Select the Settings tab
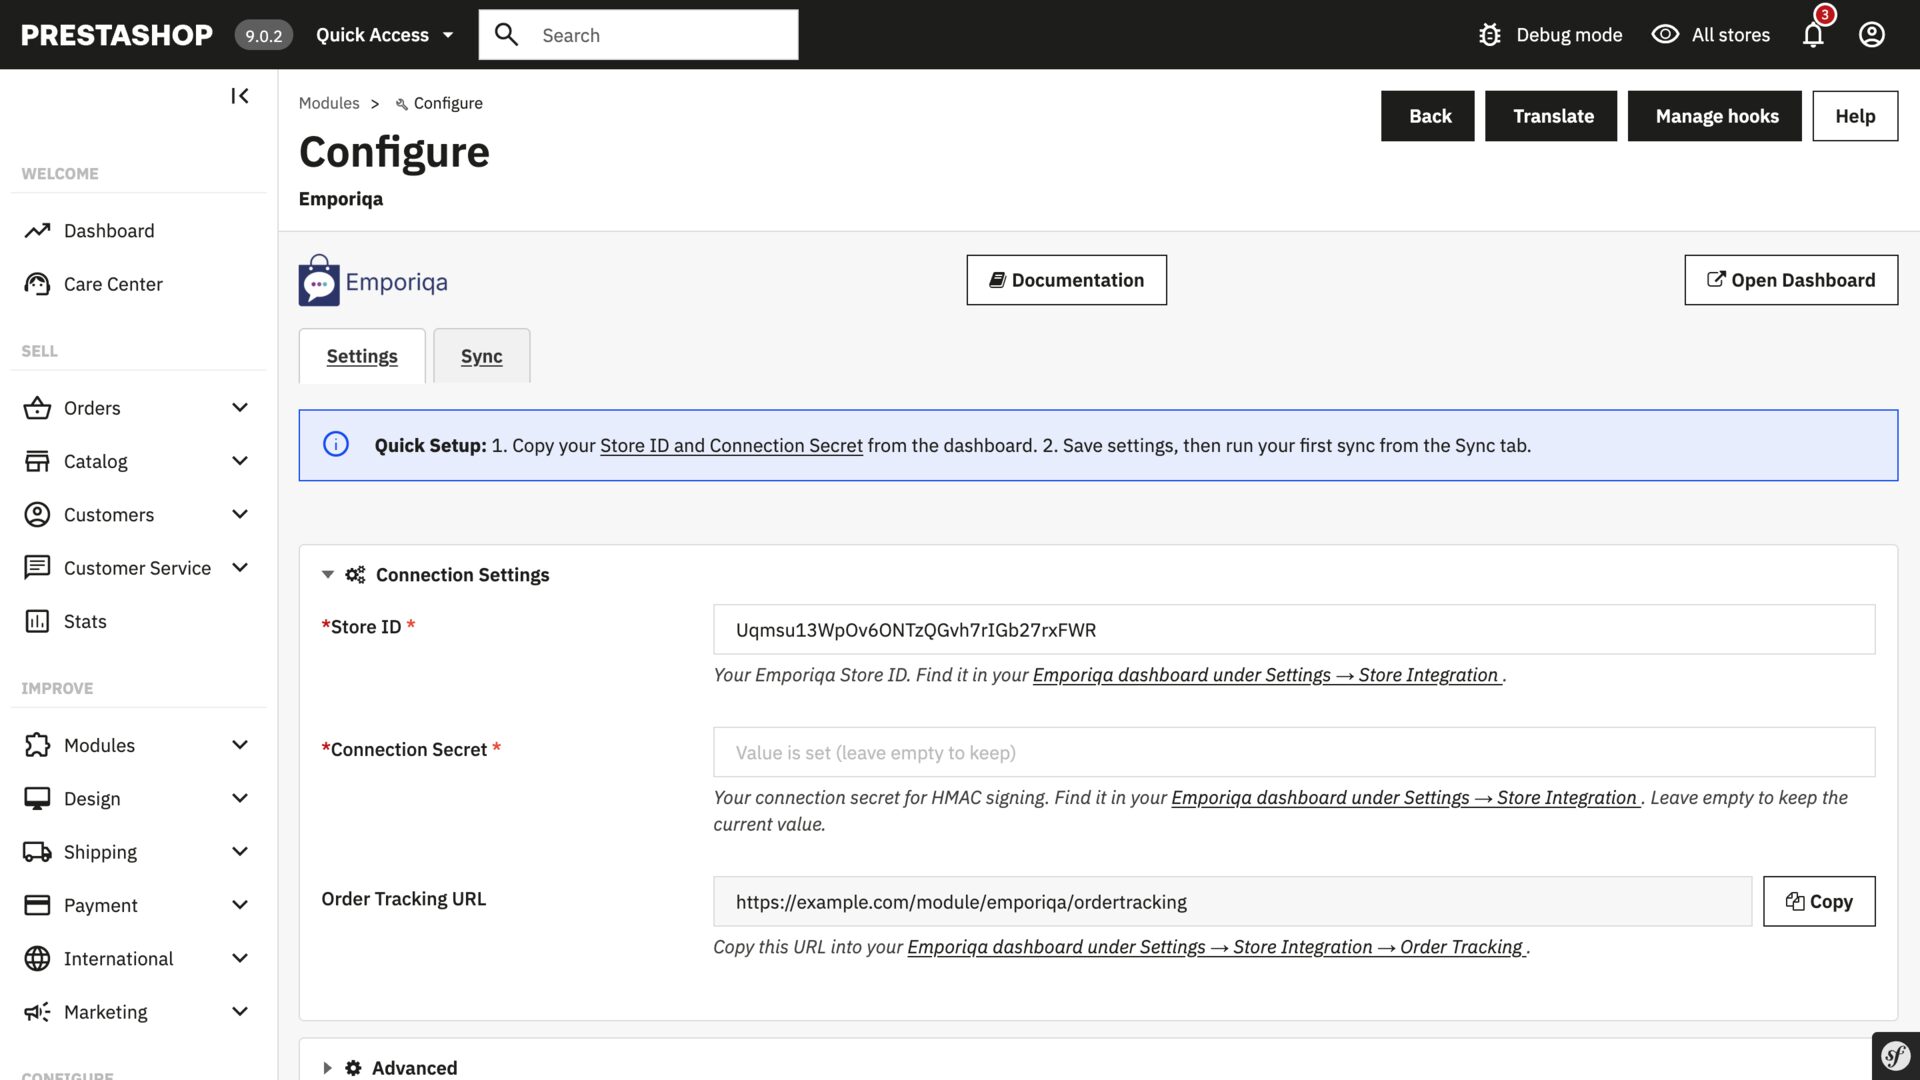1920x1080 pixels. tap(362, 356)
